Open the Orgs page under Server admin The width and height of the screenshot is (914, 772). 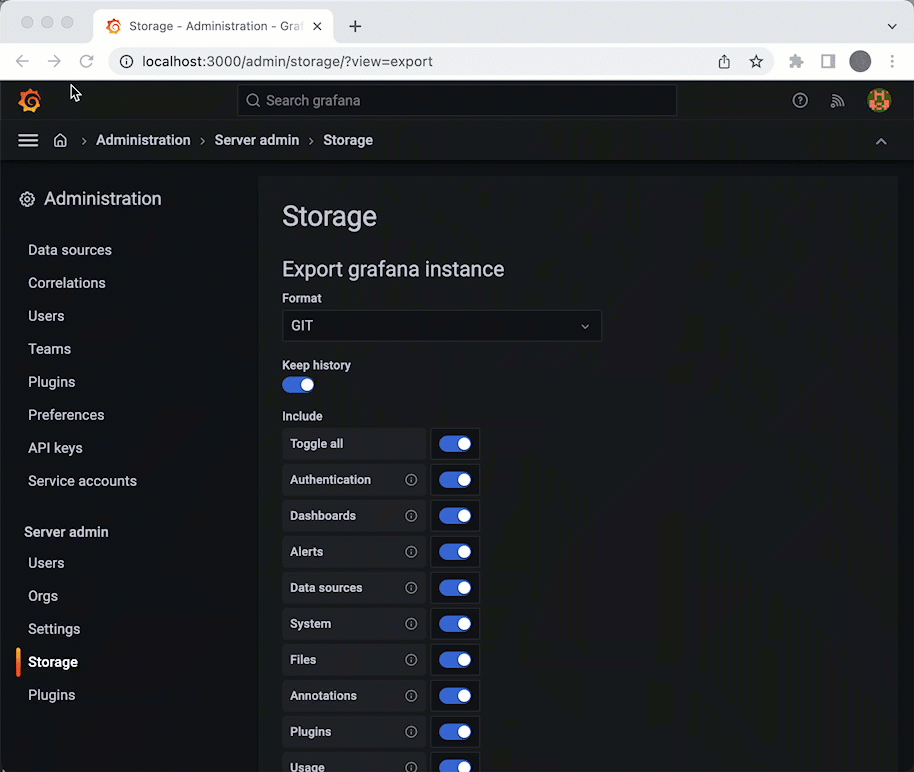42,596
